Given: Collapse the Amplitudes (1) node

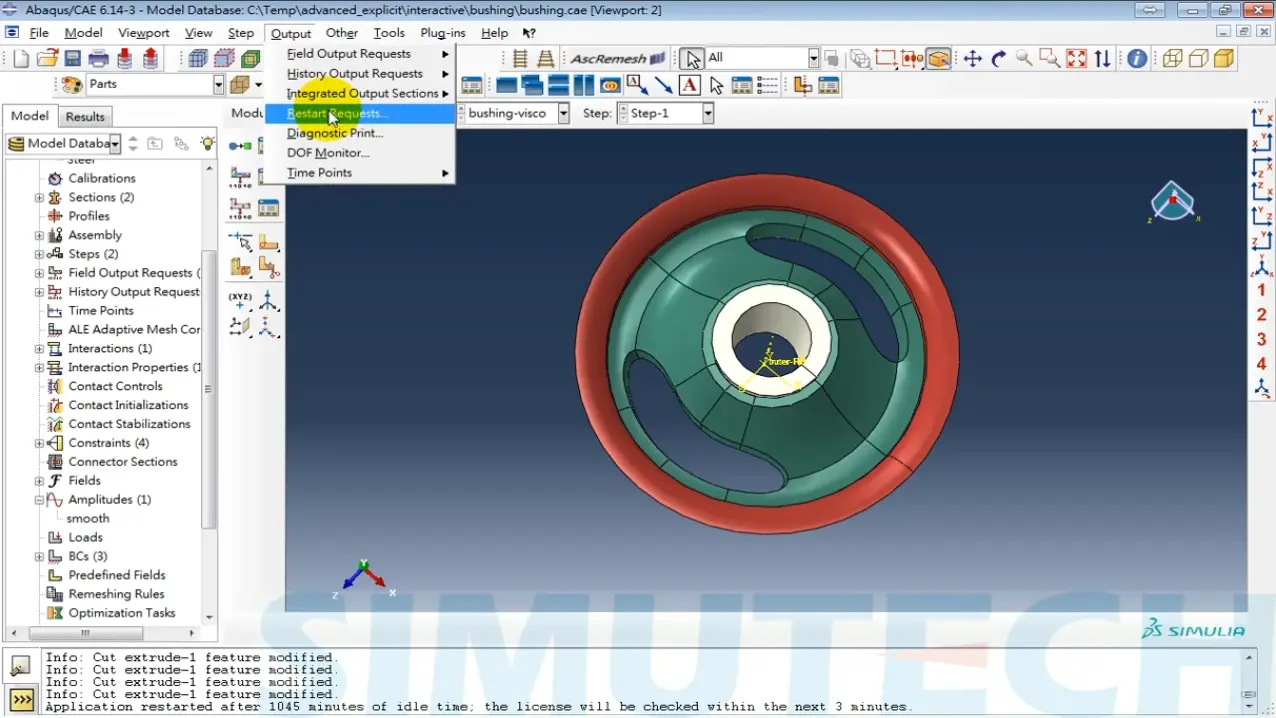Looking at the screenshot, I should [39, 500].
